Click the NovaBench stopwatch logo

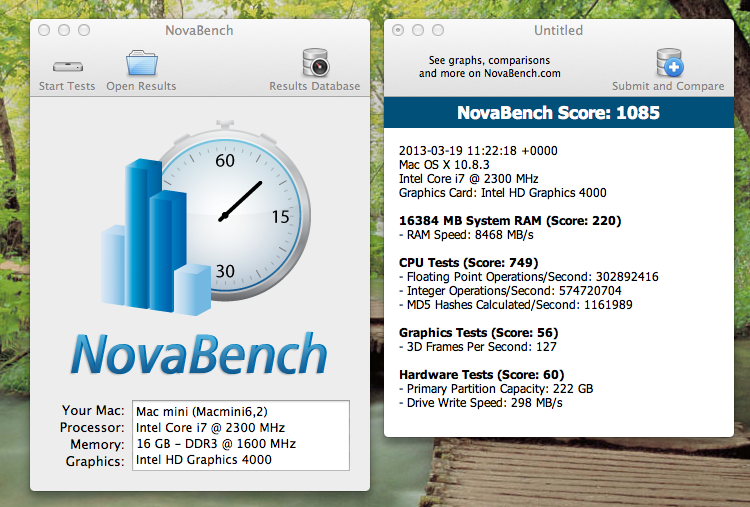click(206, 218)
